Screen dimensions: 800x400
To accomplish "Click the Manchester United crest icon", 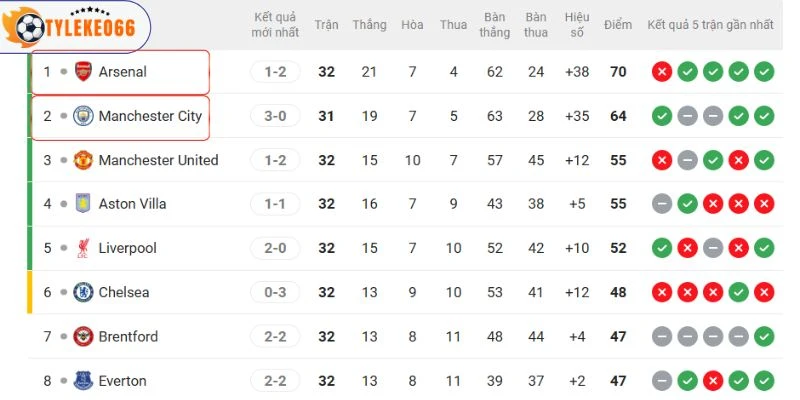I will click(x=83, y=160).
